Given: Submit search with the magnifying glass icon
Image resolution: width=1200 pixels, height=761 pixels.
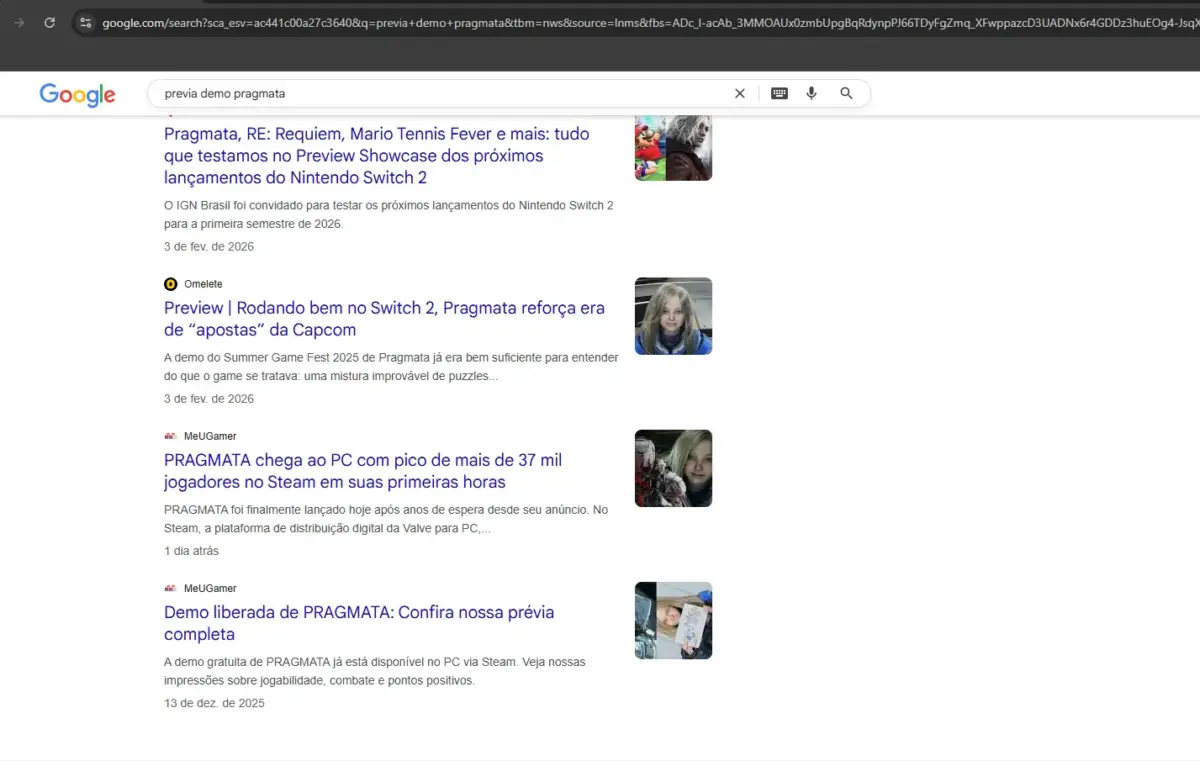Looking at the screenshot, I should pyautogui.click(x=846, y=93).
